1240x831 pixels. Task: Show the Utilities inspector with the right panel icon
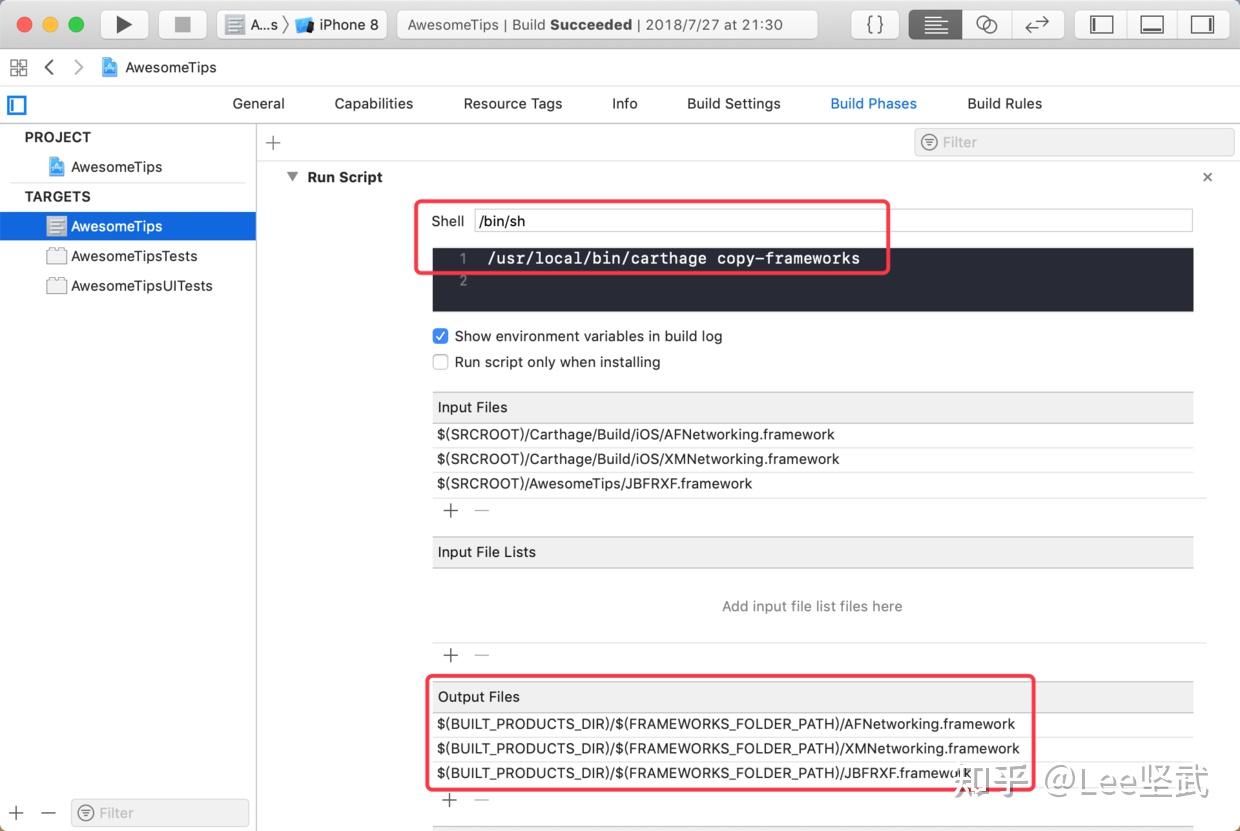tap(1203, 24)
